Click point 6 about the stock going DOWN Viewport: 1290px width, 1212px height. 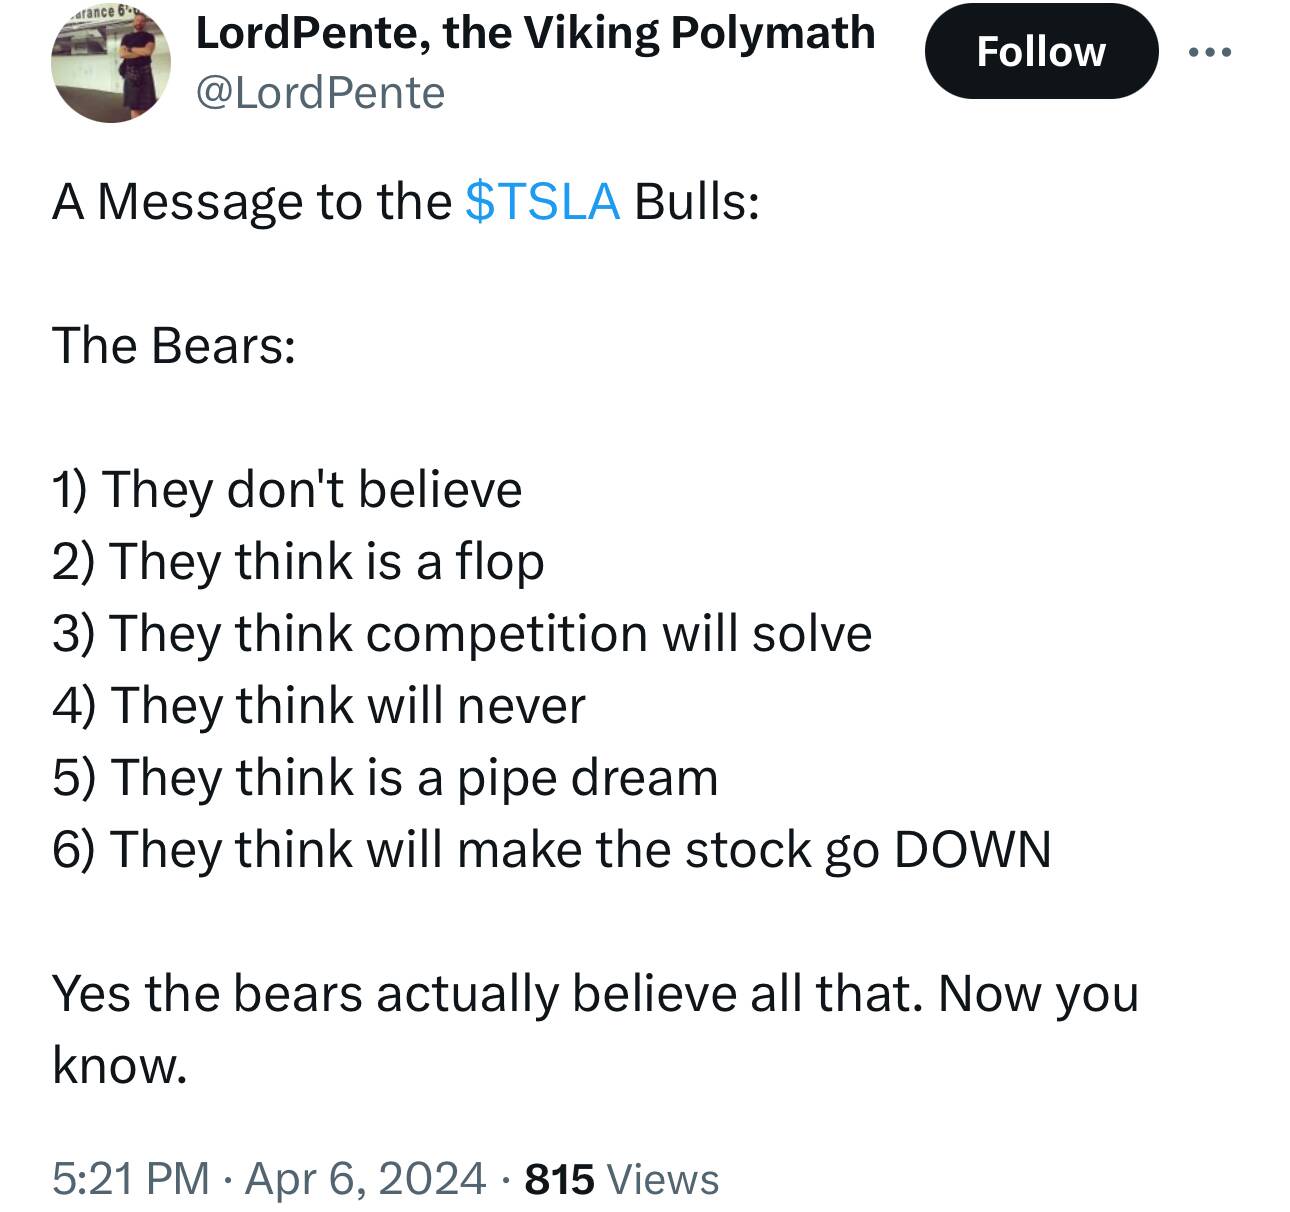551,850
